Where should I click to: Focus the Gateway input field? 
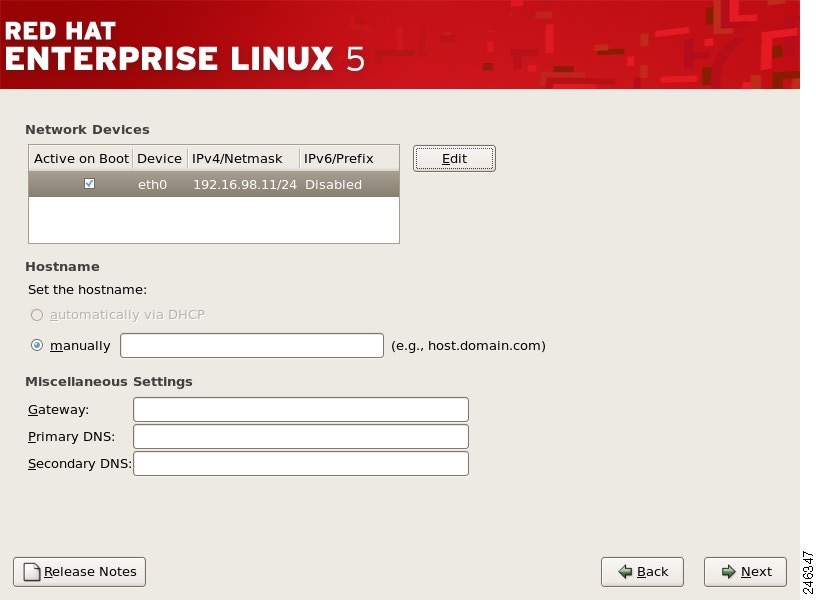(x=301, y=410)
